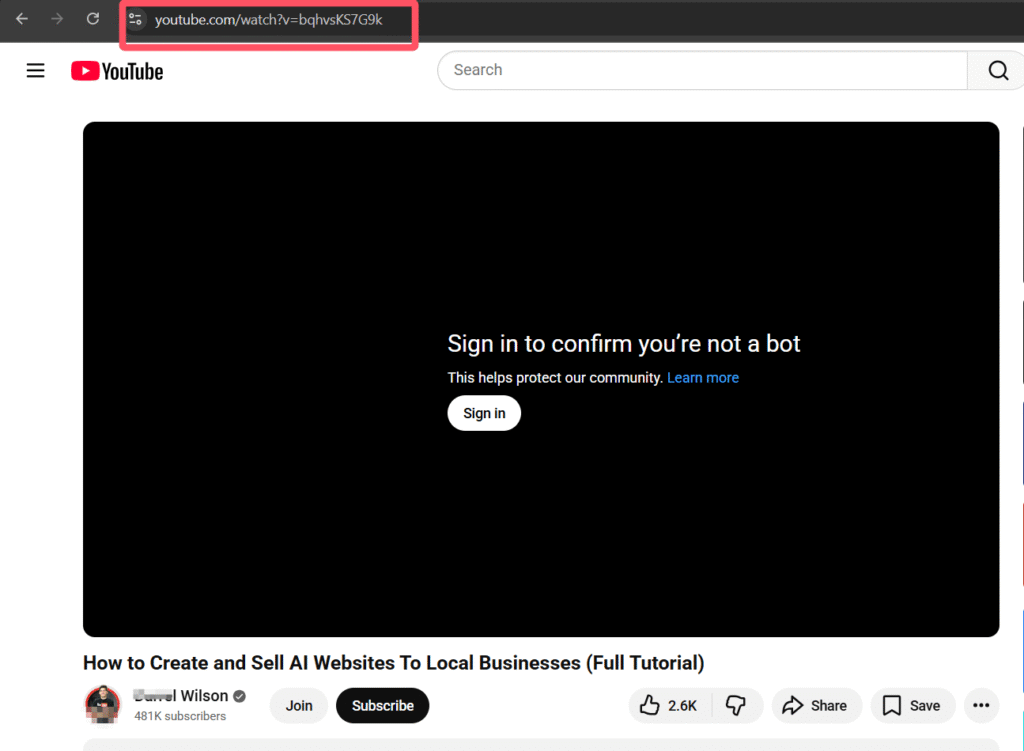Click inside the Search input field
Image resolution: width=1024 pixels, height=751 pixels.
click(700, 70)
